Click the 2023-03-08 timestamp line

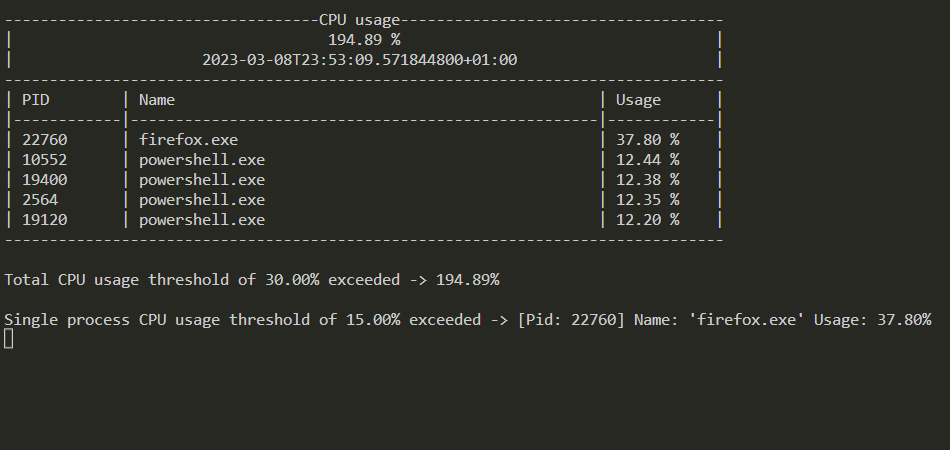point(359,60)
